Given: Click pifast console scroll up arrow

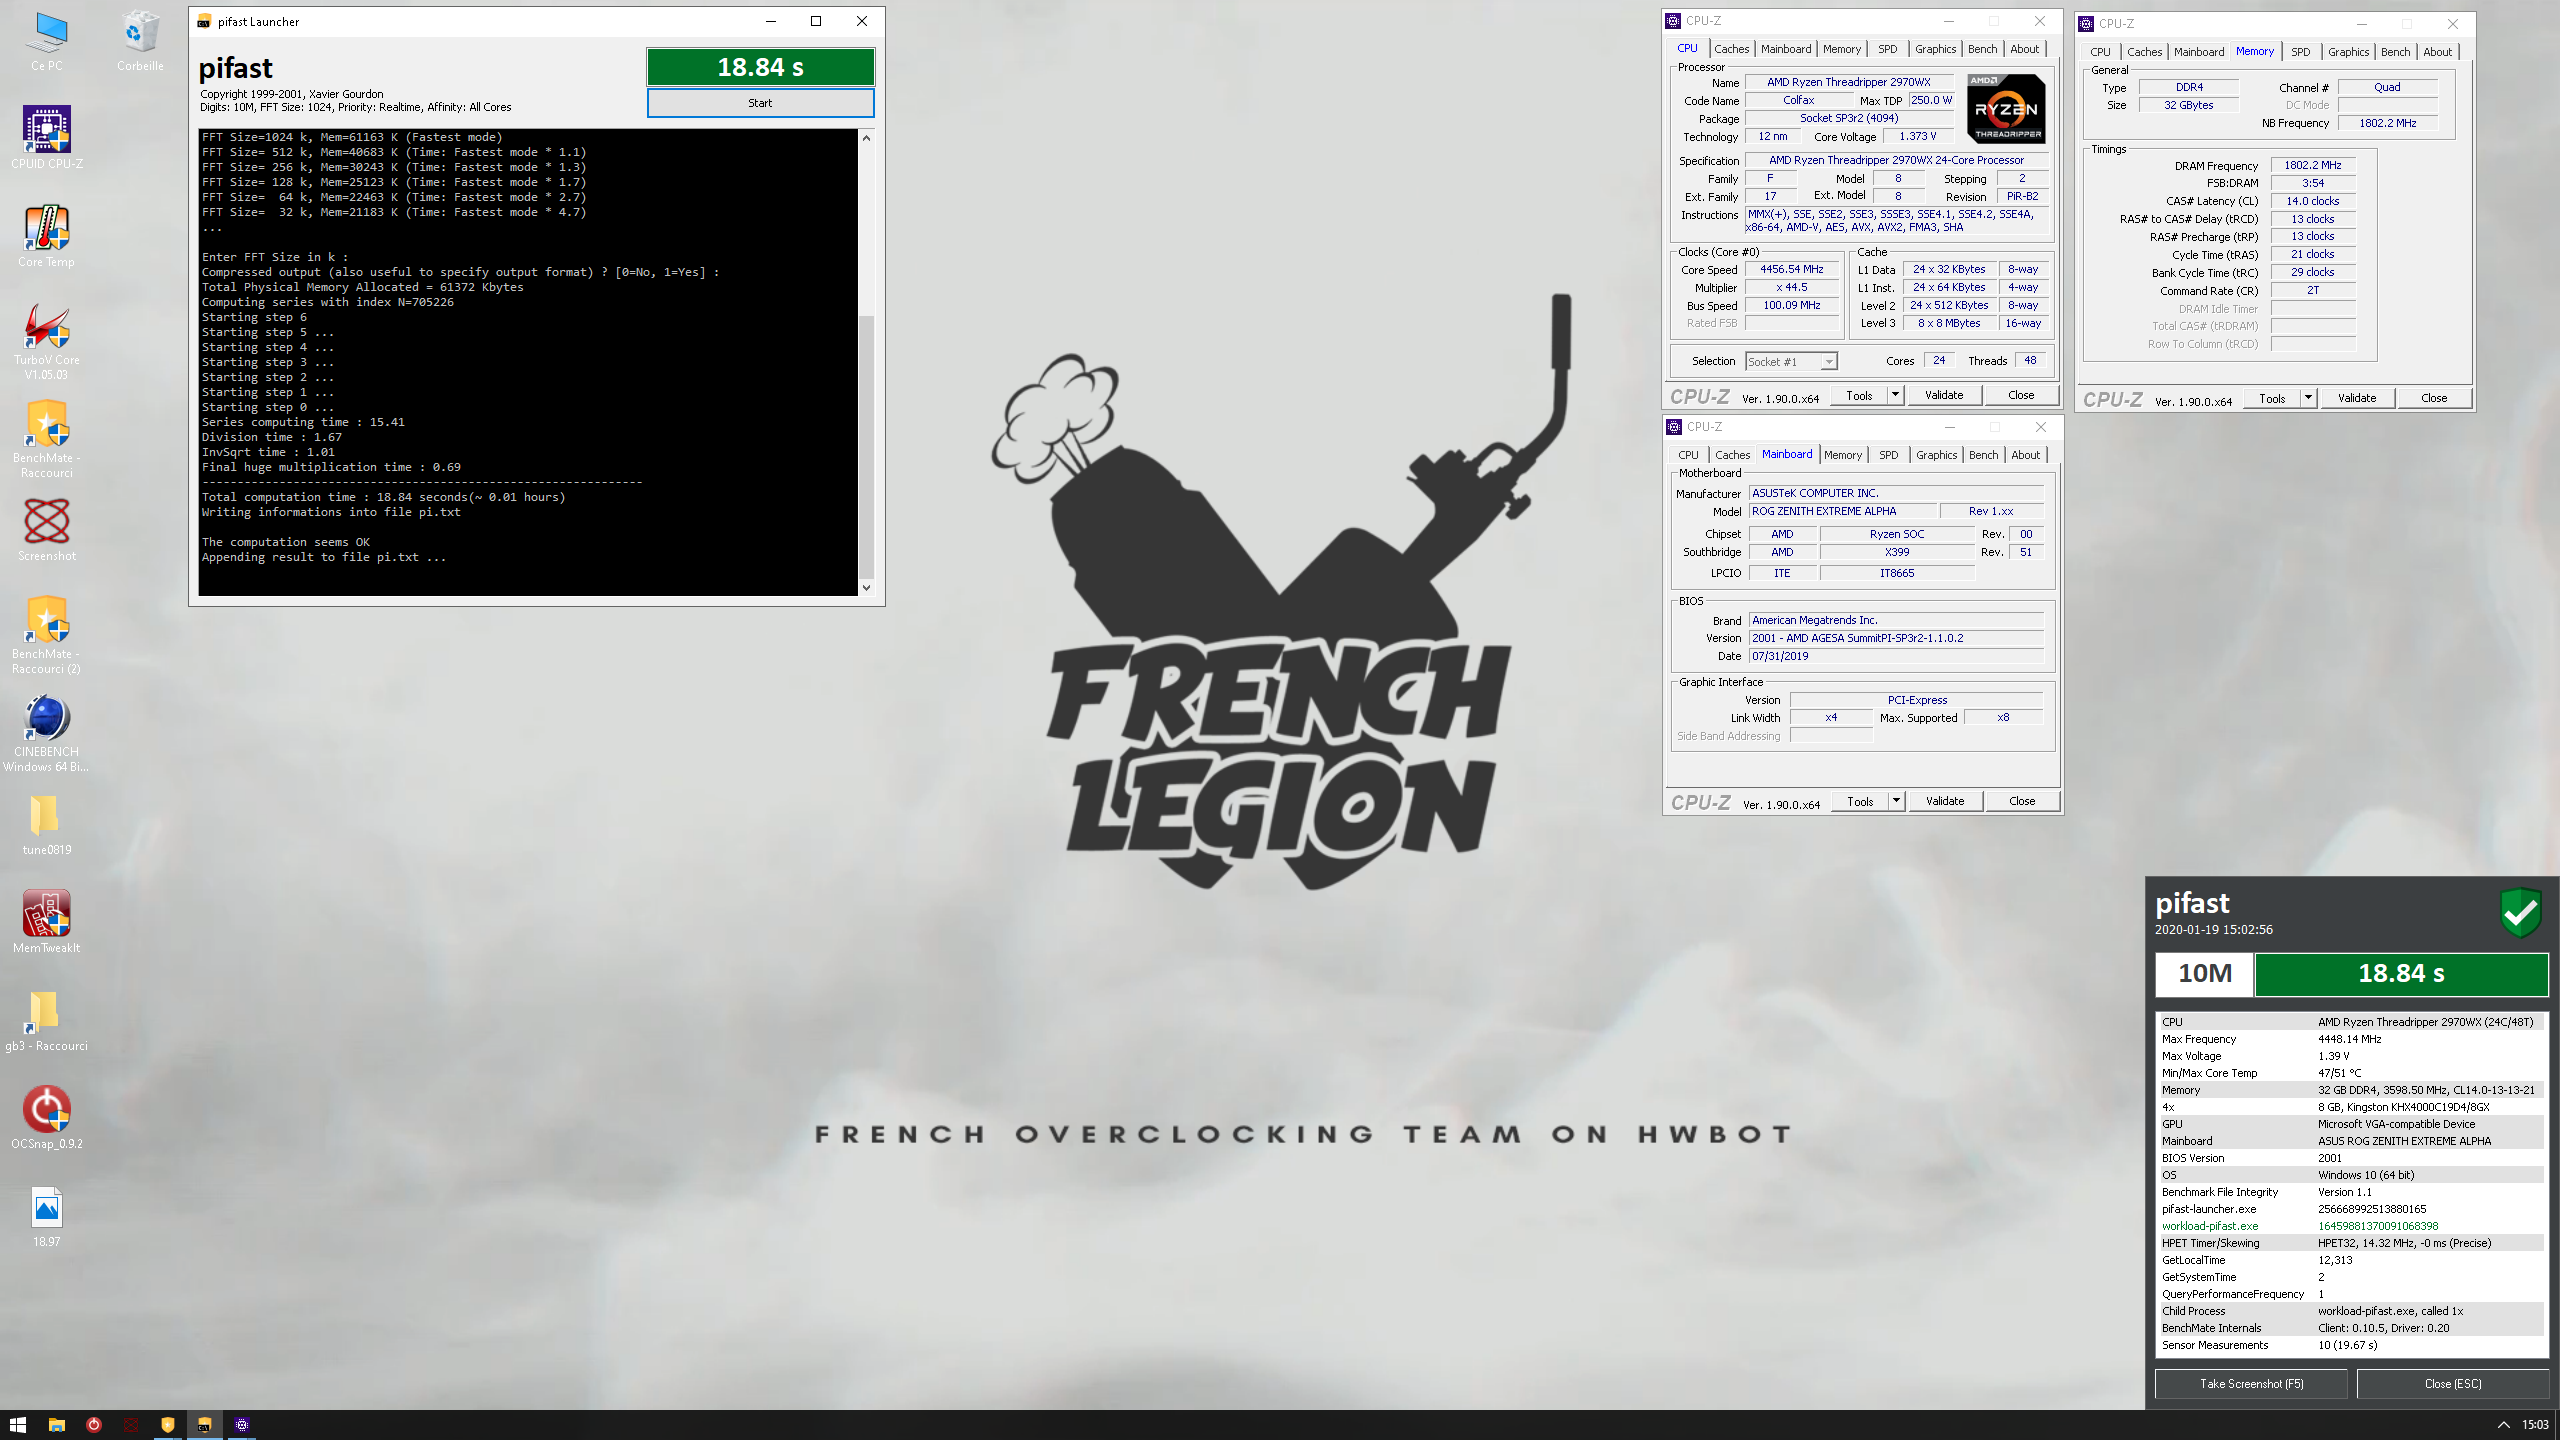Looking at the screenshot, I should 866,138.
